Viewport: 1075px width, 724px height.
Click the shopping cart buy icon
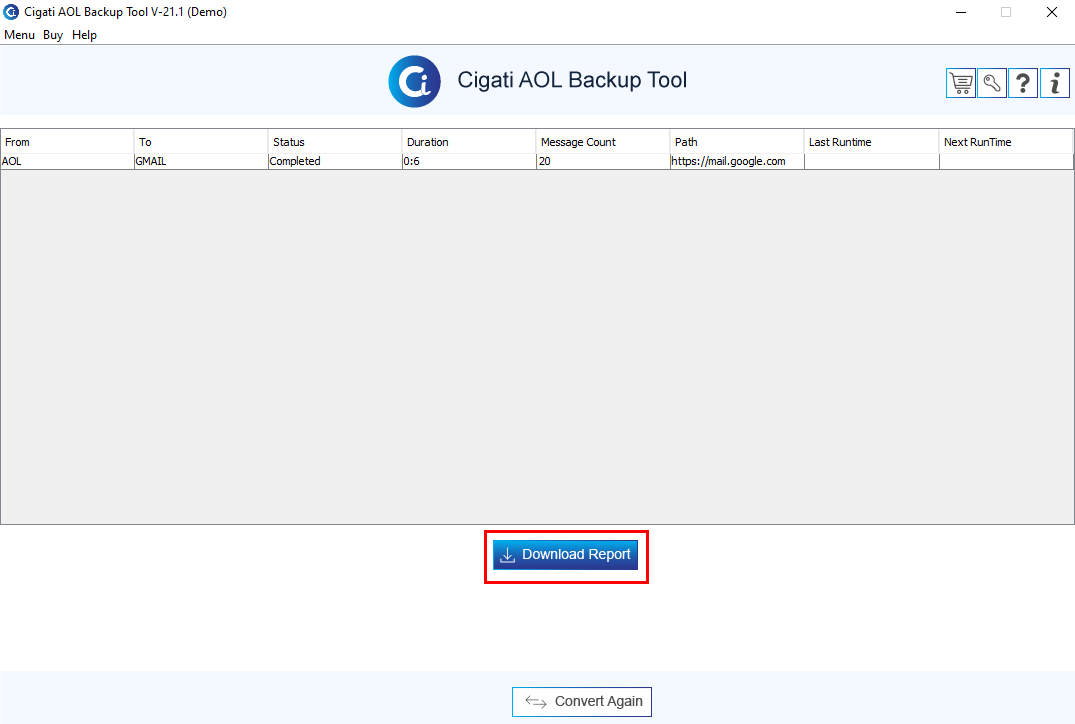(x=961, y=84)
